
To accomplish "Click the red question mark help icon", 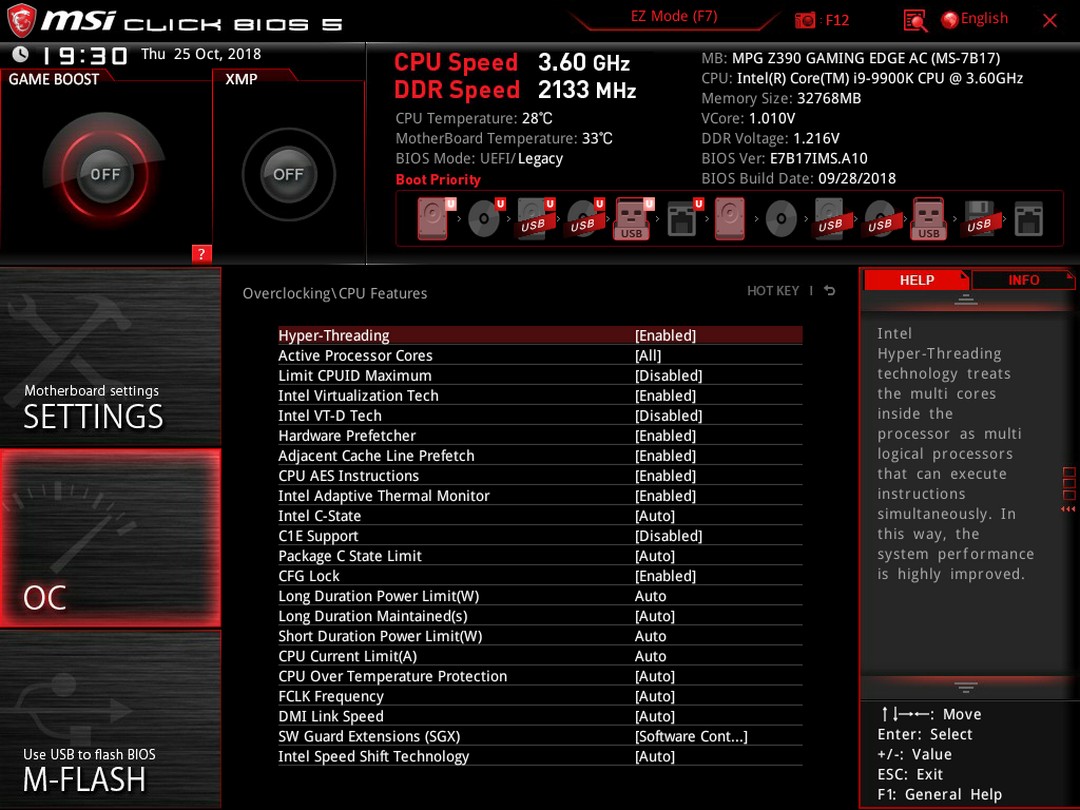I will pyautogui.click(x=201, y=253).
